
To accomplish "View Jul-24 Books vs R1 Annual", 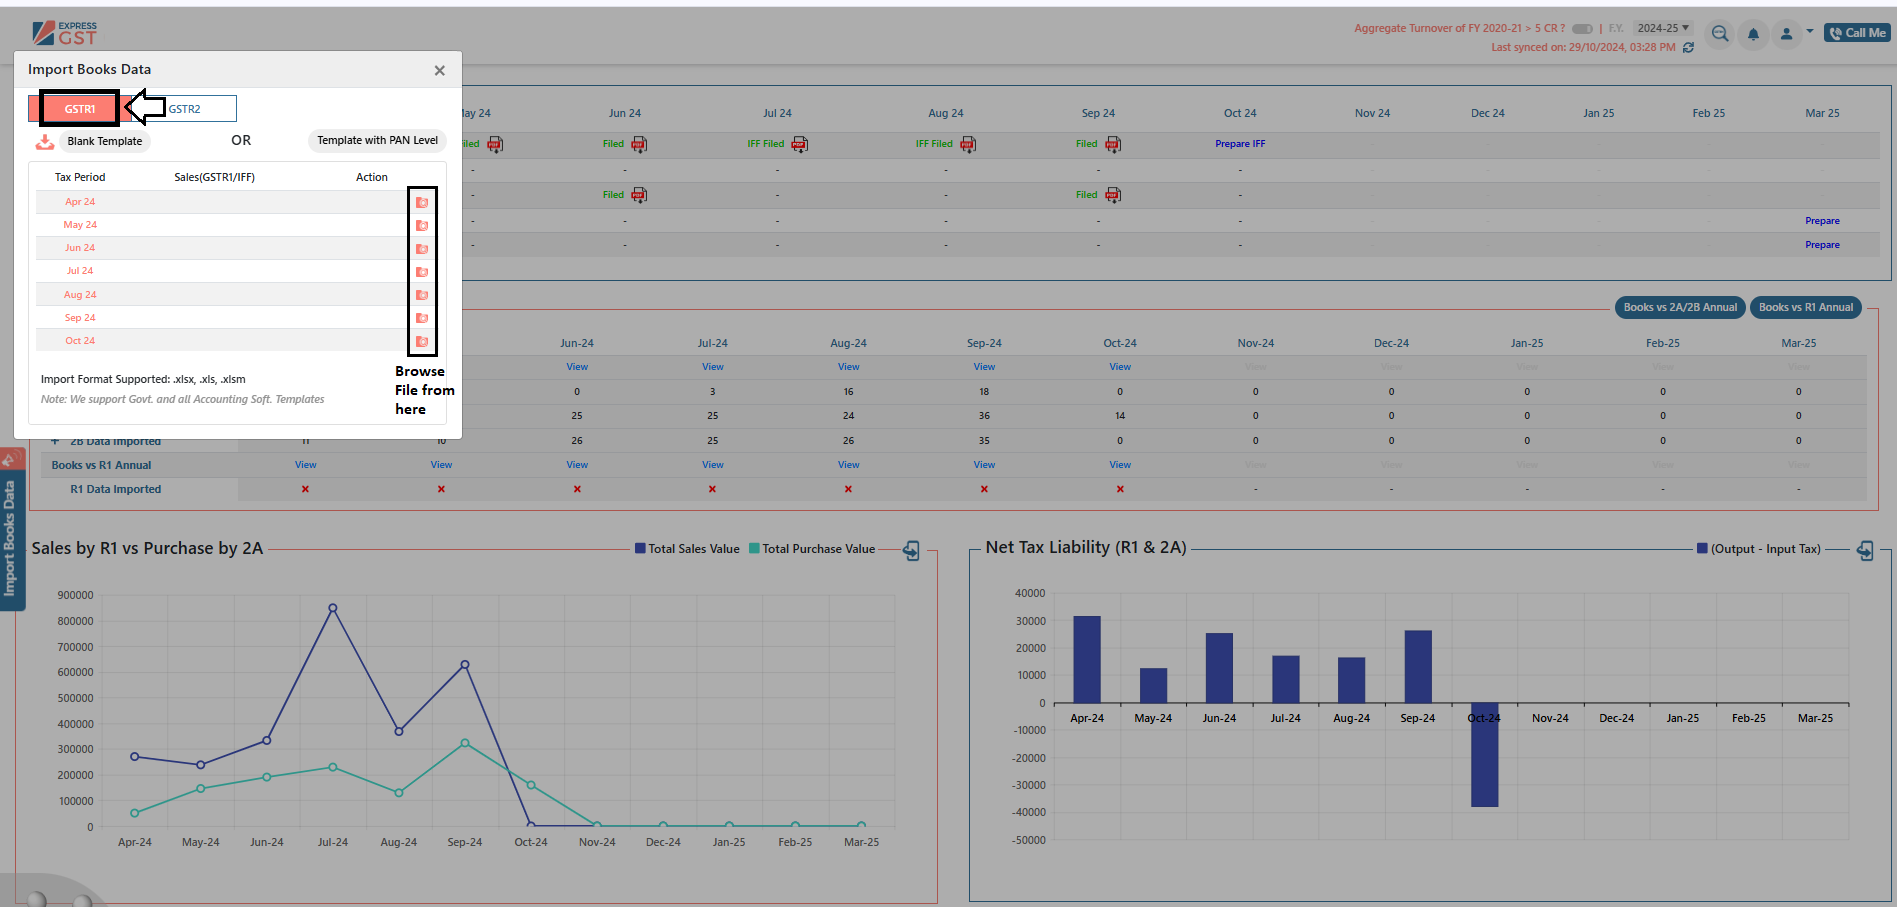I will [x=712, y=465].
